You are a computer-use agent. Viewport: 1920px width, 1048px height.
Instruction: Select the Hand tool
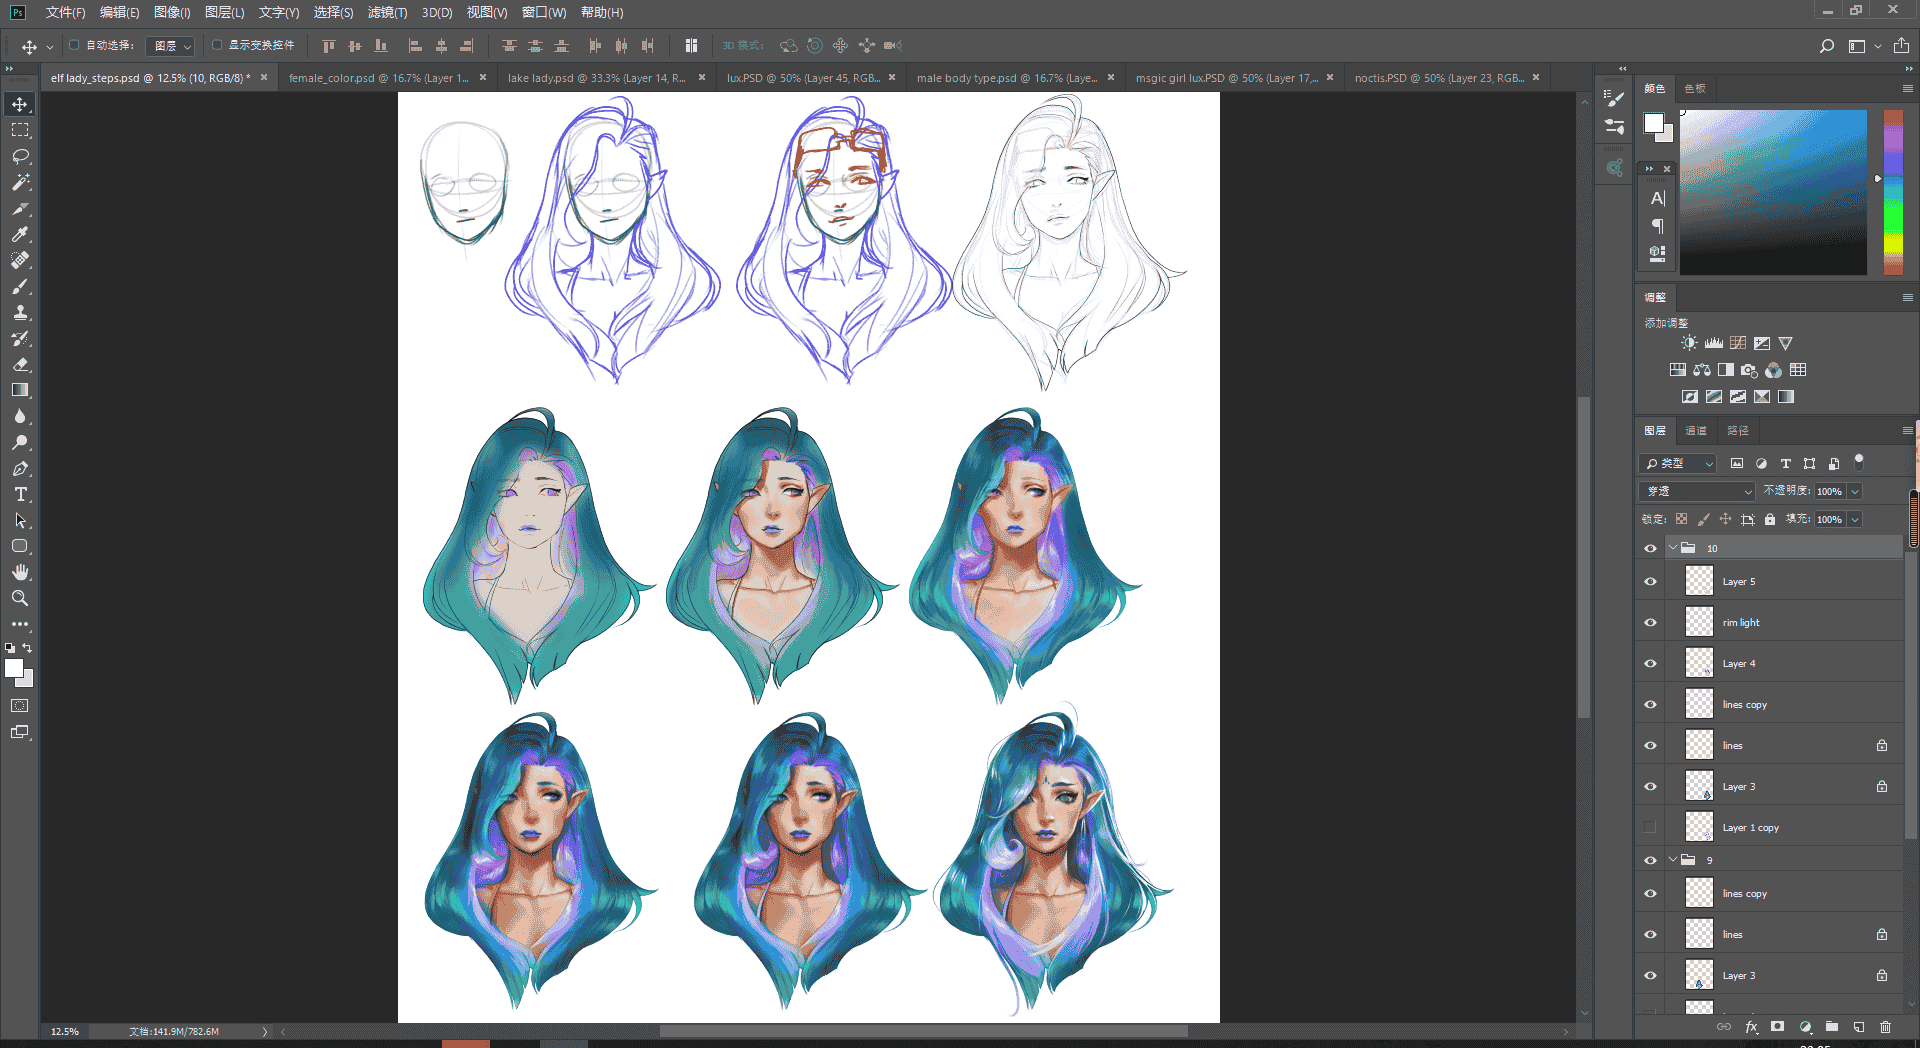click(20, 572)
